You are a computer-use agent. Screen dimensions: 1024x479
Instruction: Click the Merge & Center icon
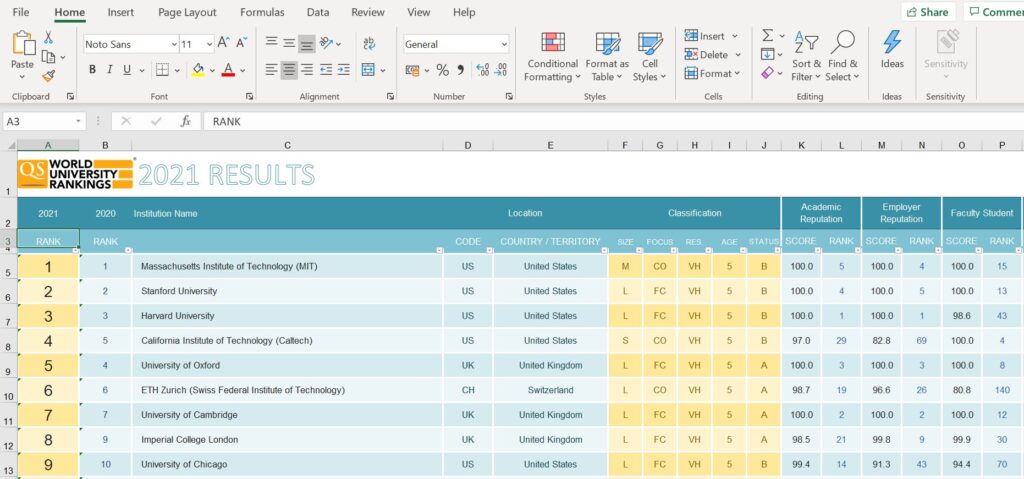point(368,70)
